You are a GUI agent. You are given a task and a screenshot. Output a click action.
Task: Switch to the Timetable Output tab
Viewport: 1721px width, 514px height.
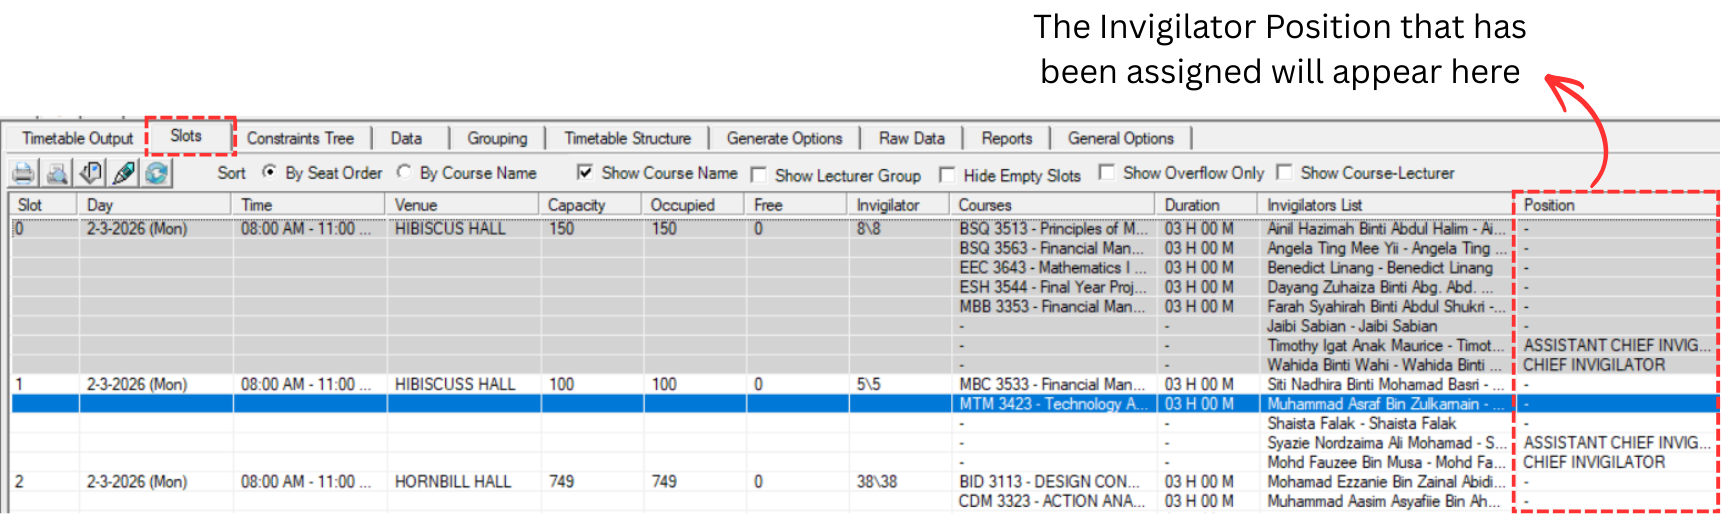(78, 138)
